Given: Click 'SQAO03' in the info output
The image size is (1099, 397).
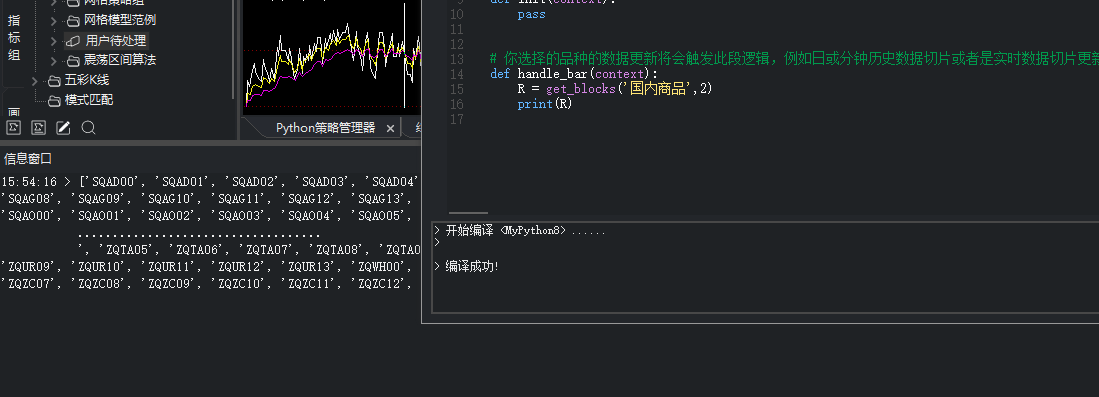Looking at the screenshot, I should pyautogui.click(x=239, y=215).
